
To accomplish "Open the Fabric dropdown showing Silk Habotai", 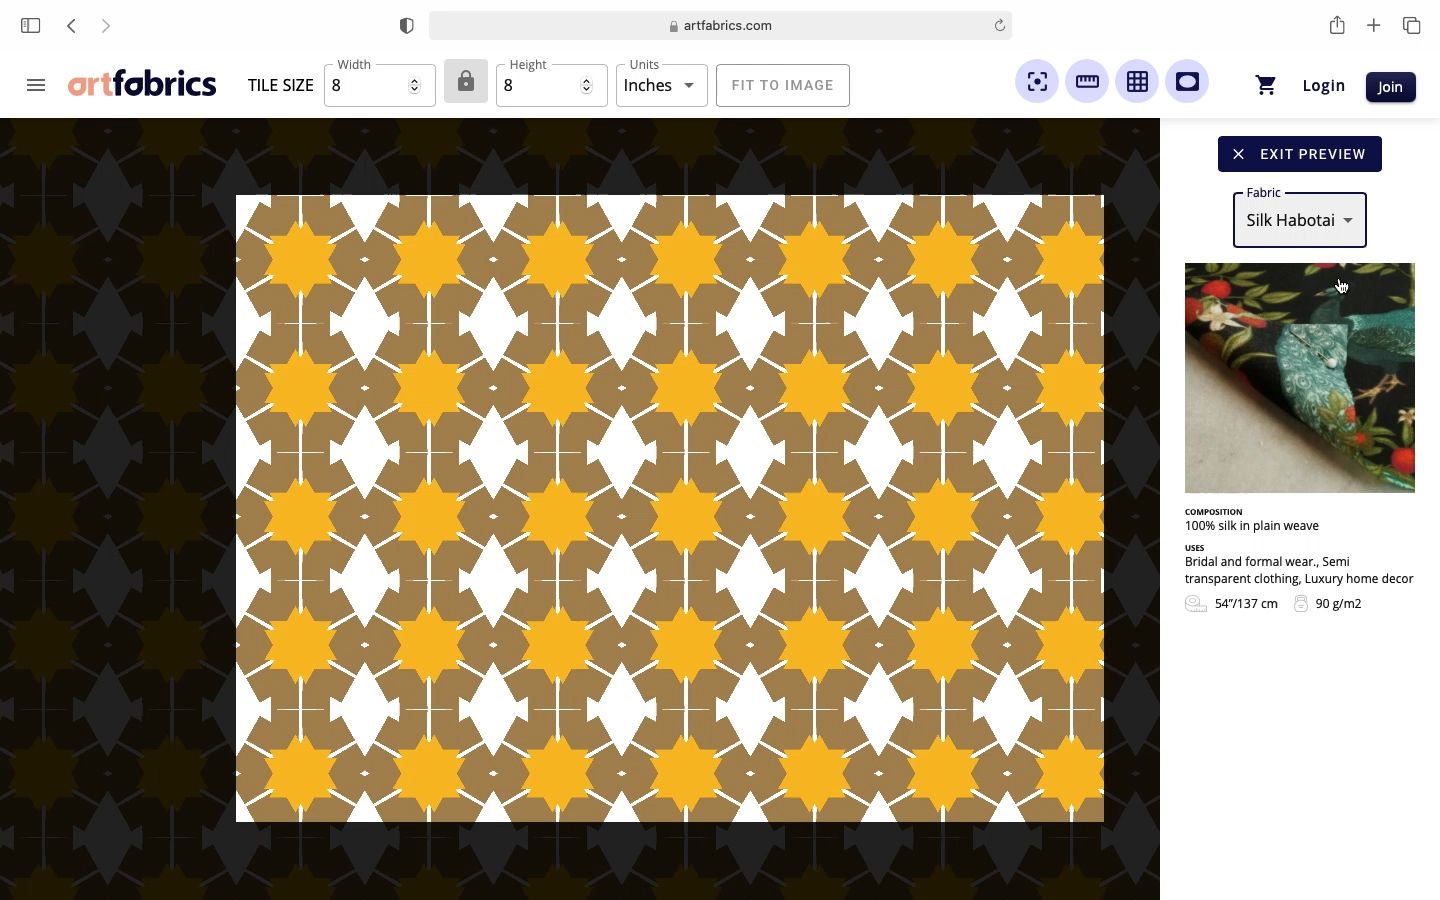I will (1299, 220).
